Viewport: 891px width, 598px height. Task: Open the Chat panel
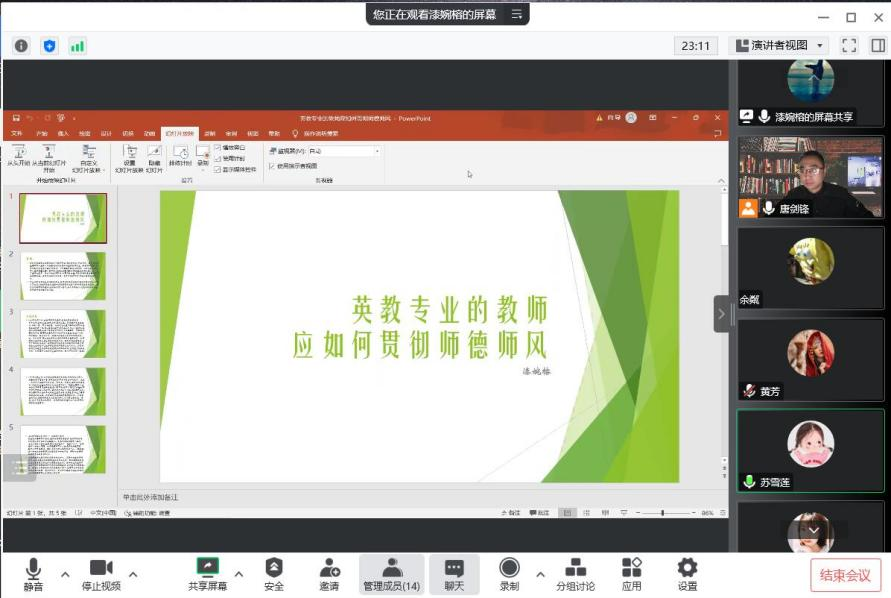(x=454, y=568)
